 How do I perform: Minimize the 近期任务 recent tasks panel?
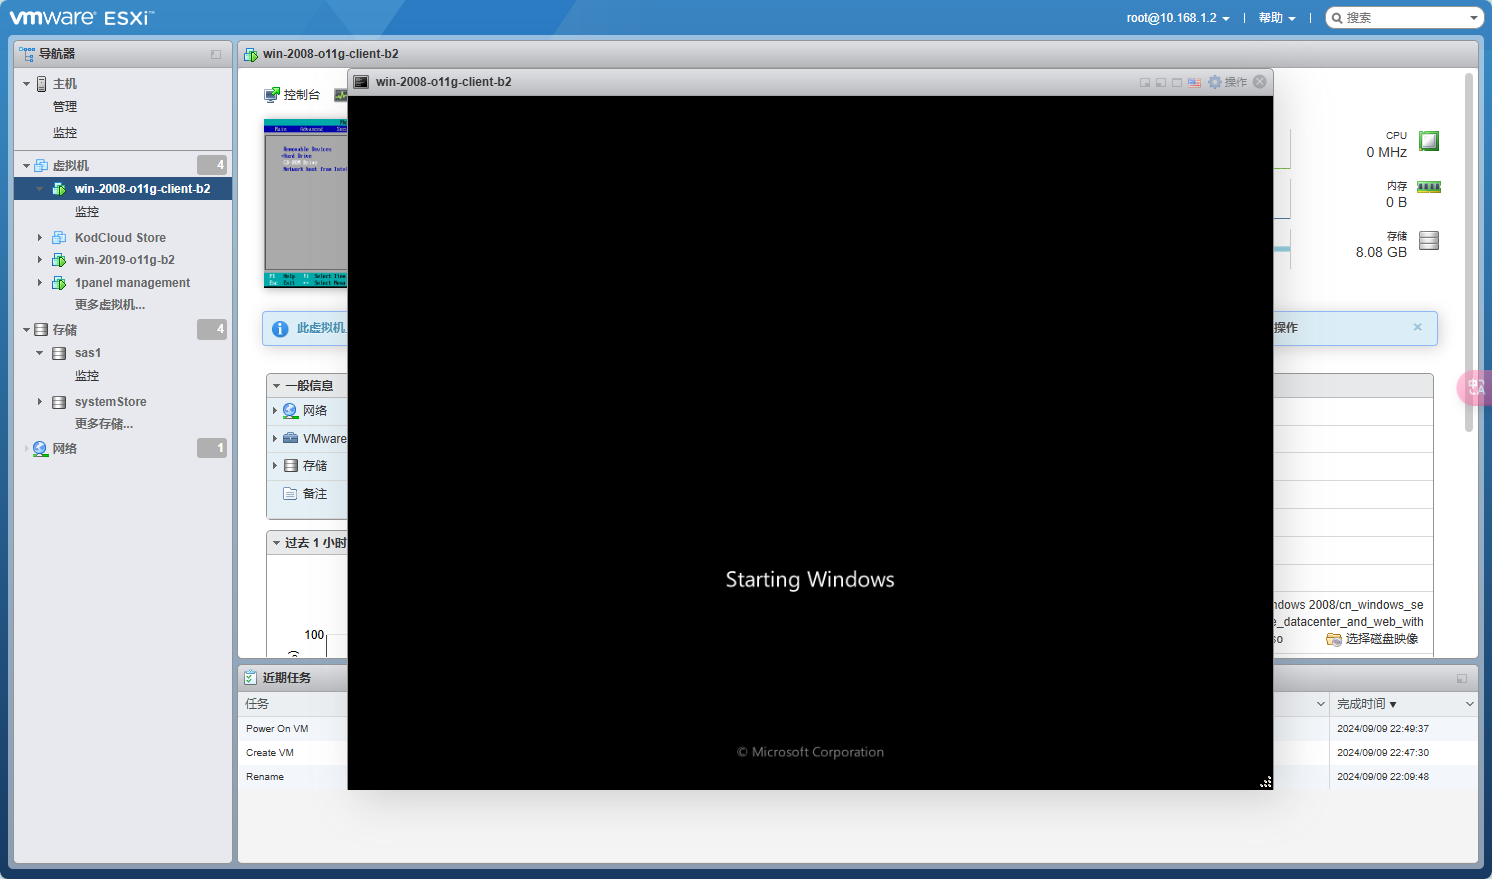(x=1462, y=678)
